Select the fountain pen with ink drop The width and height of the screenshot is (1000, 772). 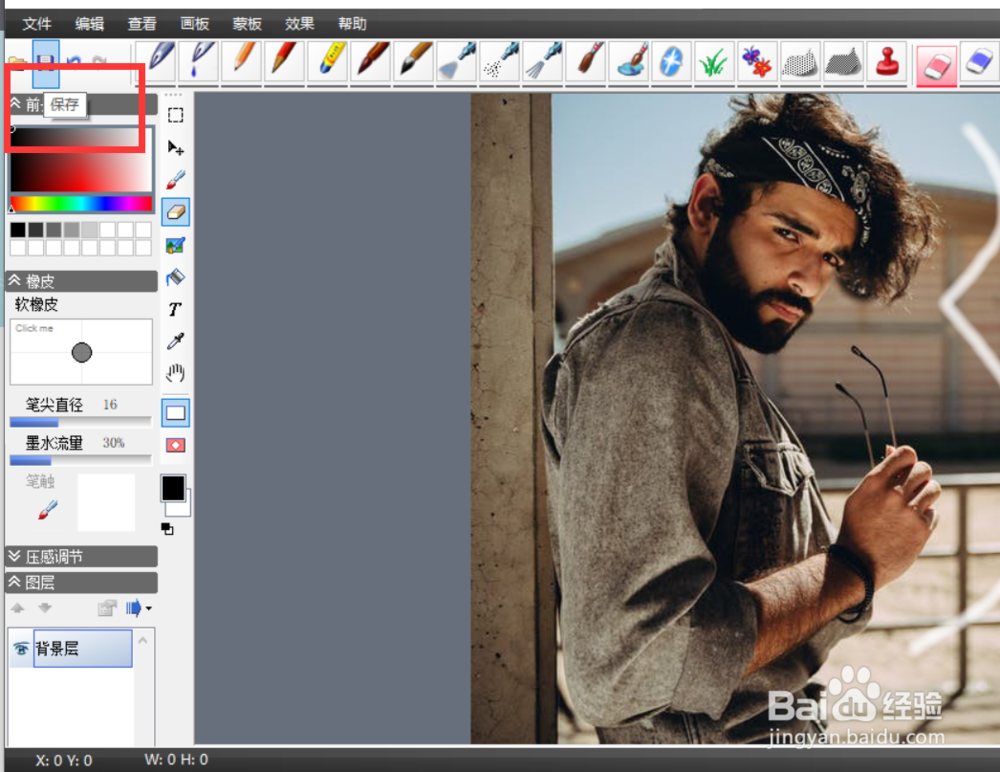200,62
